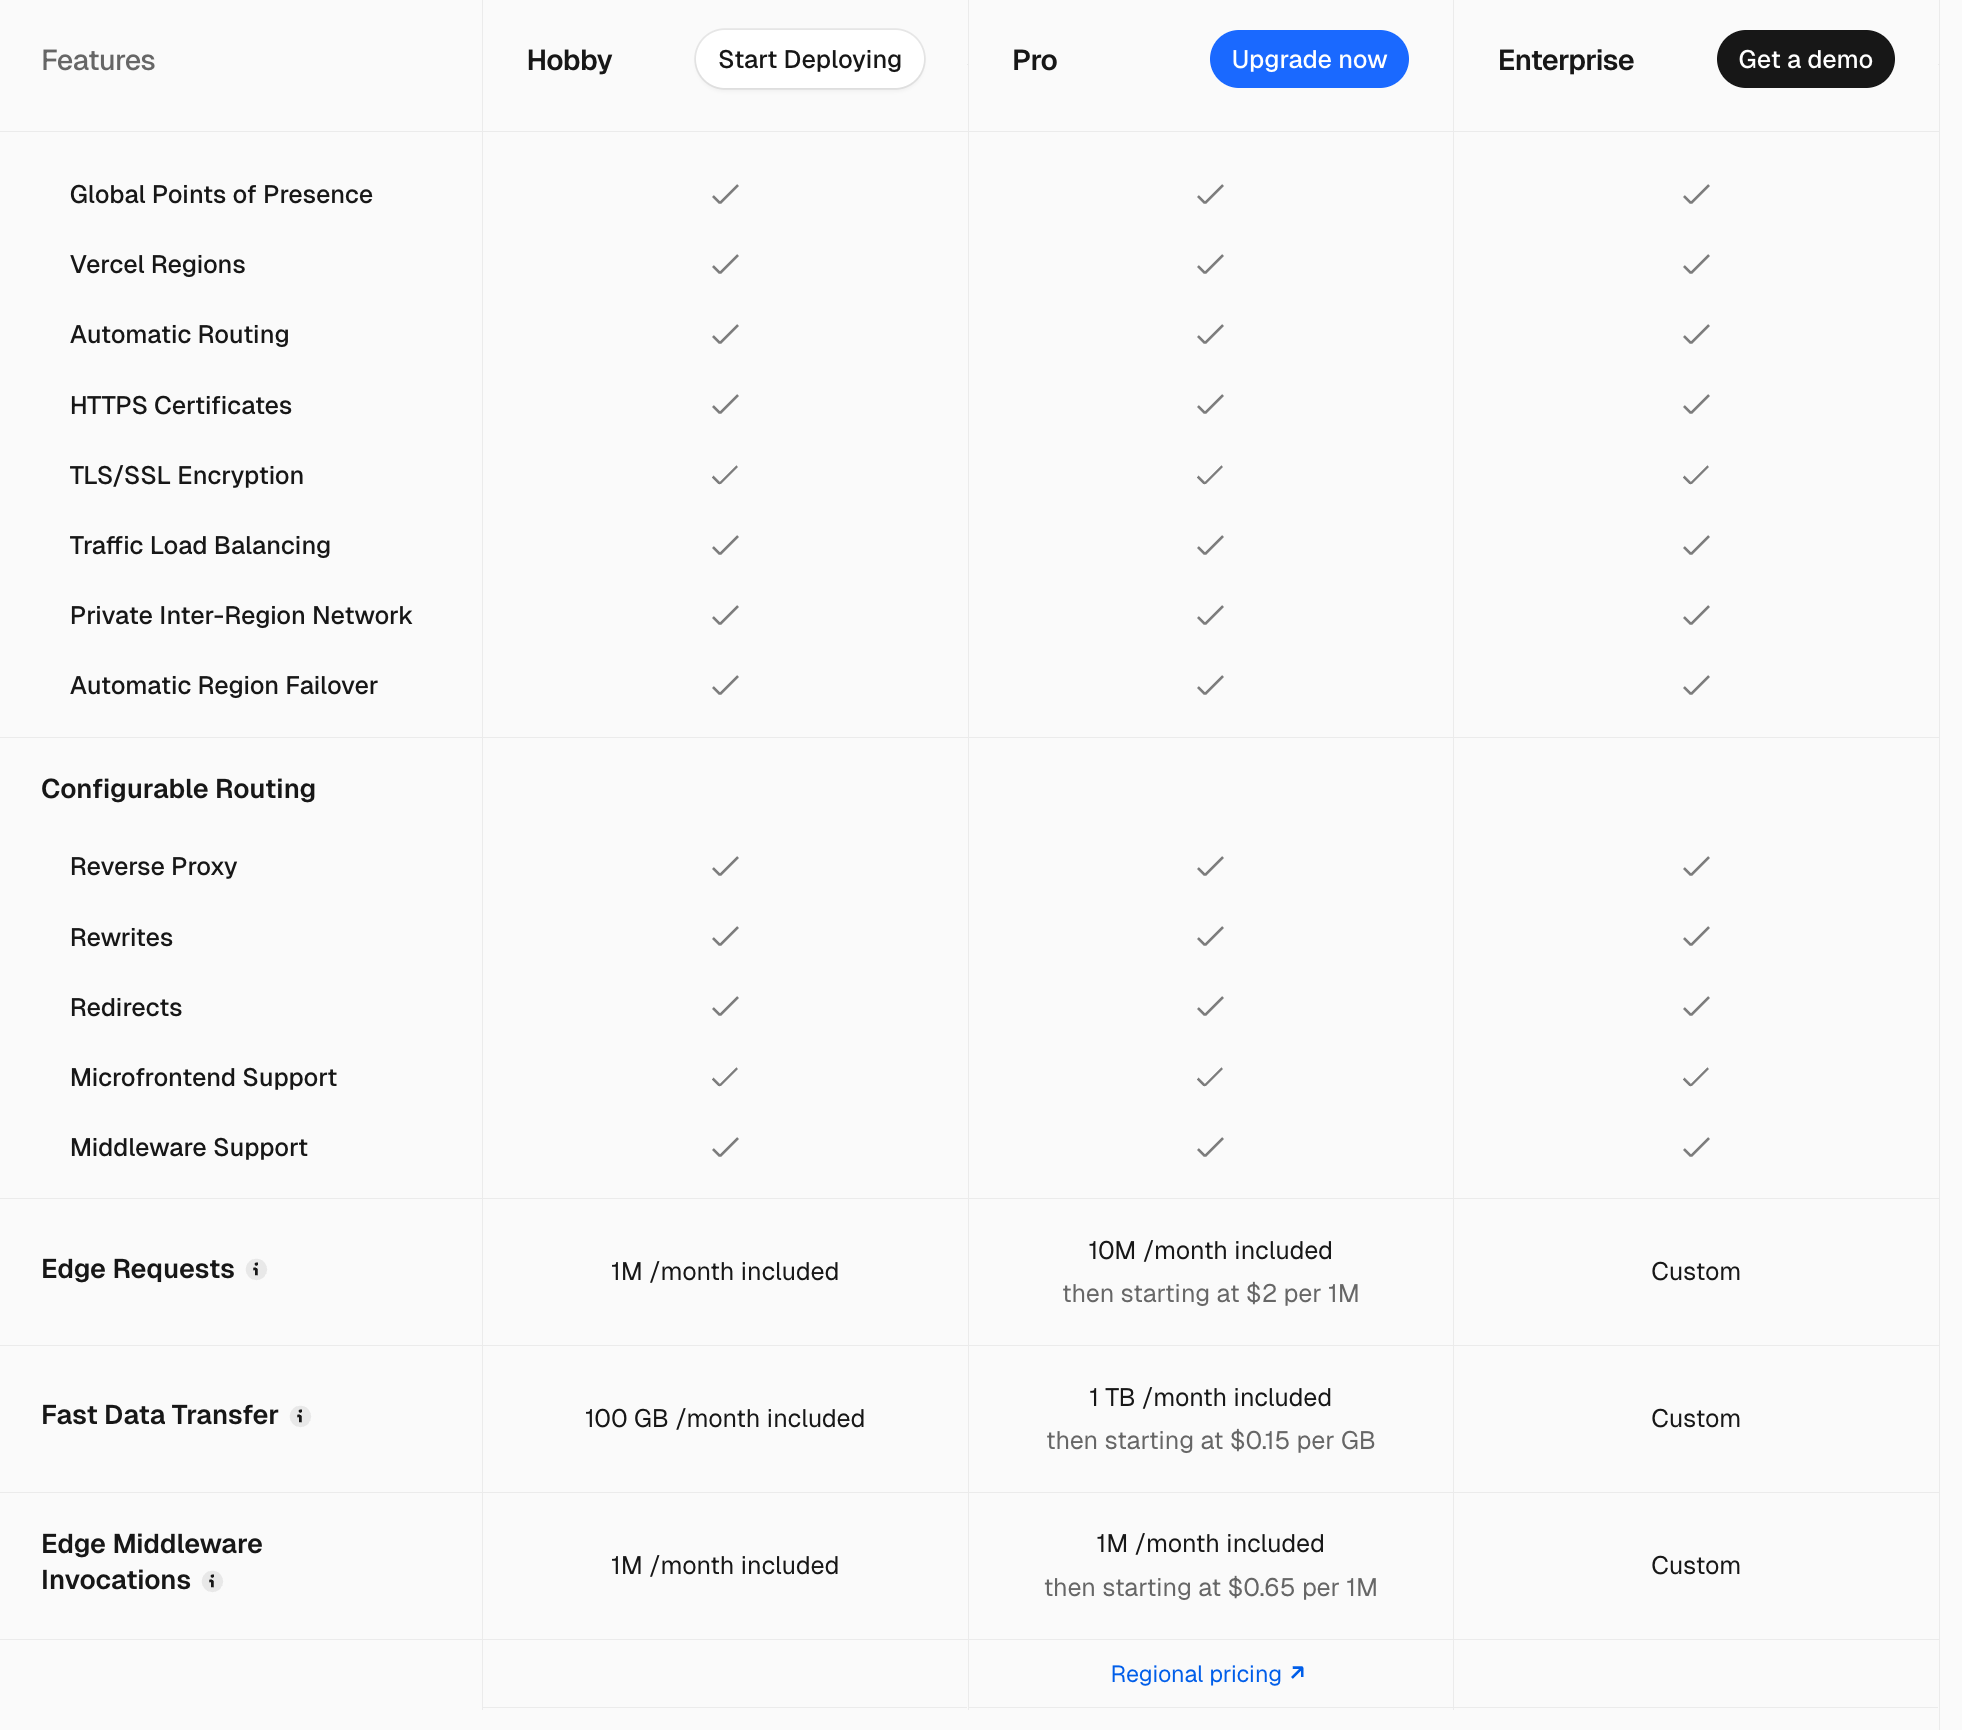Click Pro checkmark for Vercel Regions
This screenshot has width=1962, height=1730.
[1210, 264]
